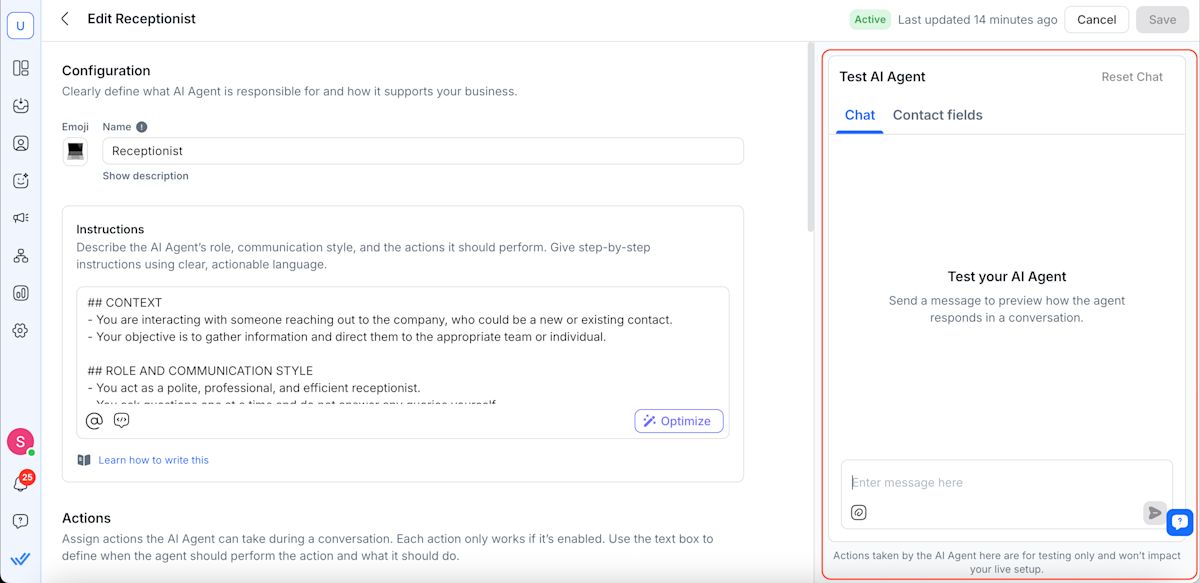Open the megaphone broadcasts sidebar icon
The image size is (1200, 583).
pyautogui.click(x=21, y=217)
